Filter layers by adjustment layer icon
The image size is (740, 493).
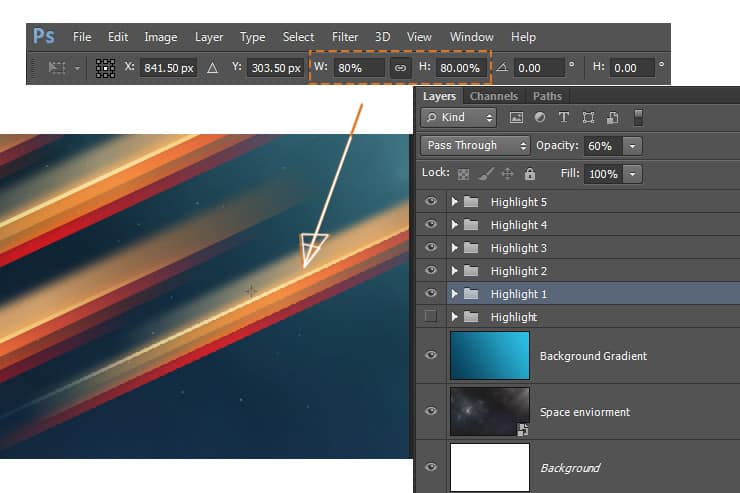pyautogui.click(x=540, y=117)
